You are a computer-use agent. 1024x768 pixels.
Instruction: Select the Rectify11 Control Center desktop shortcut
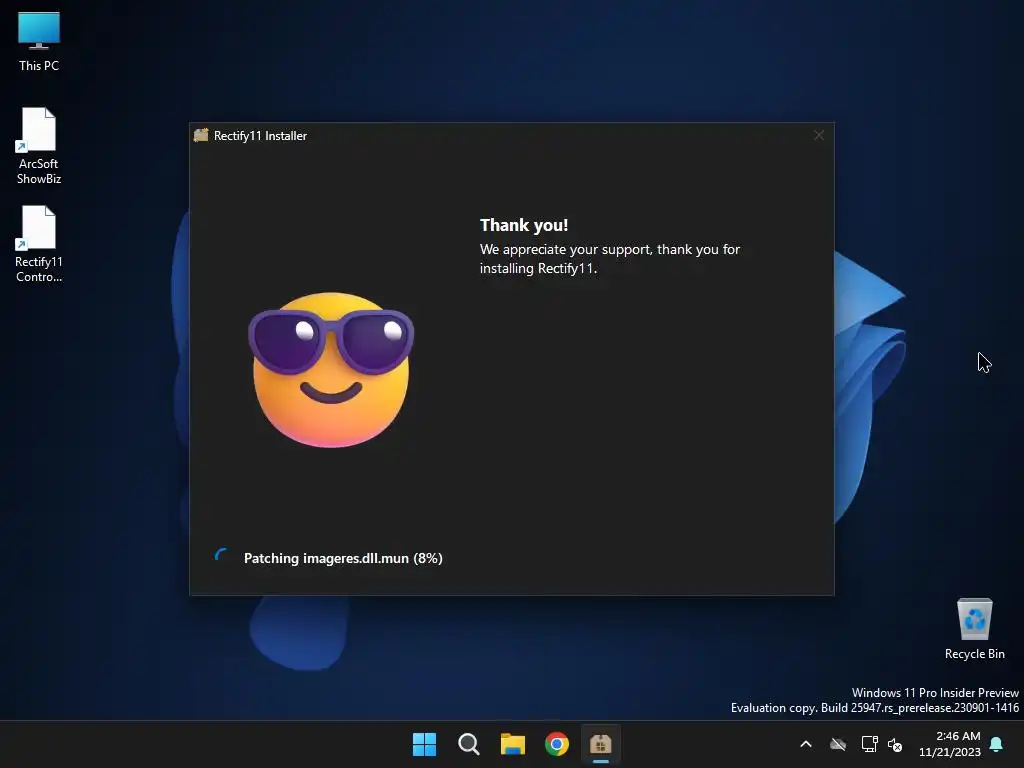tap(39, 244)
